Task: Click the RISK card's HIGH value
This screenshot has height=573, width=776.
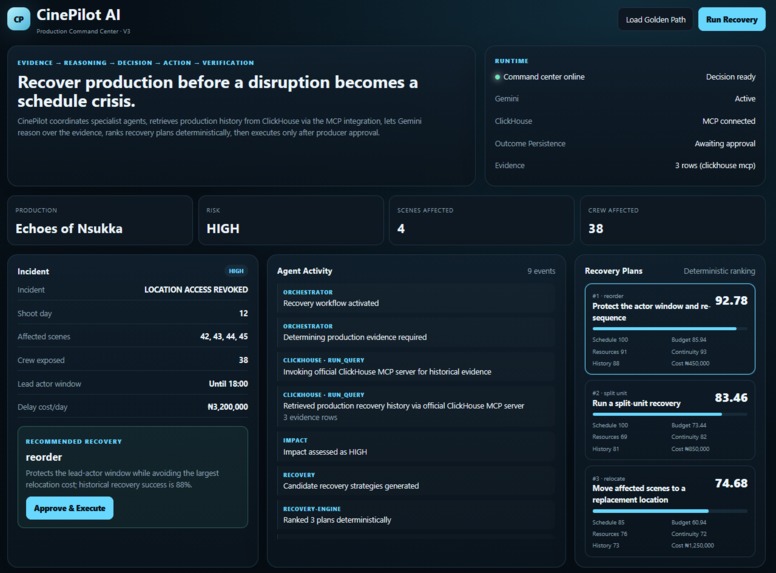Action: point(223,229)
